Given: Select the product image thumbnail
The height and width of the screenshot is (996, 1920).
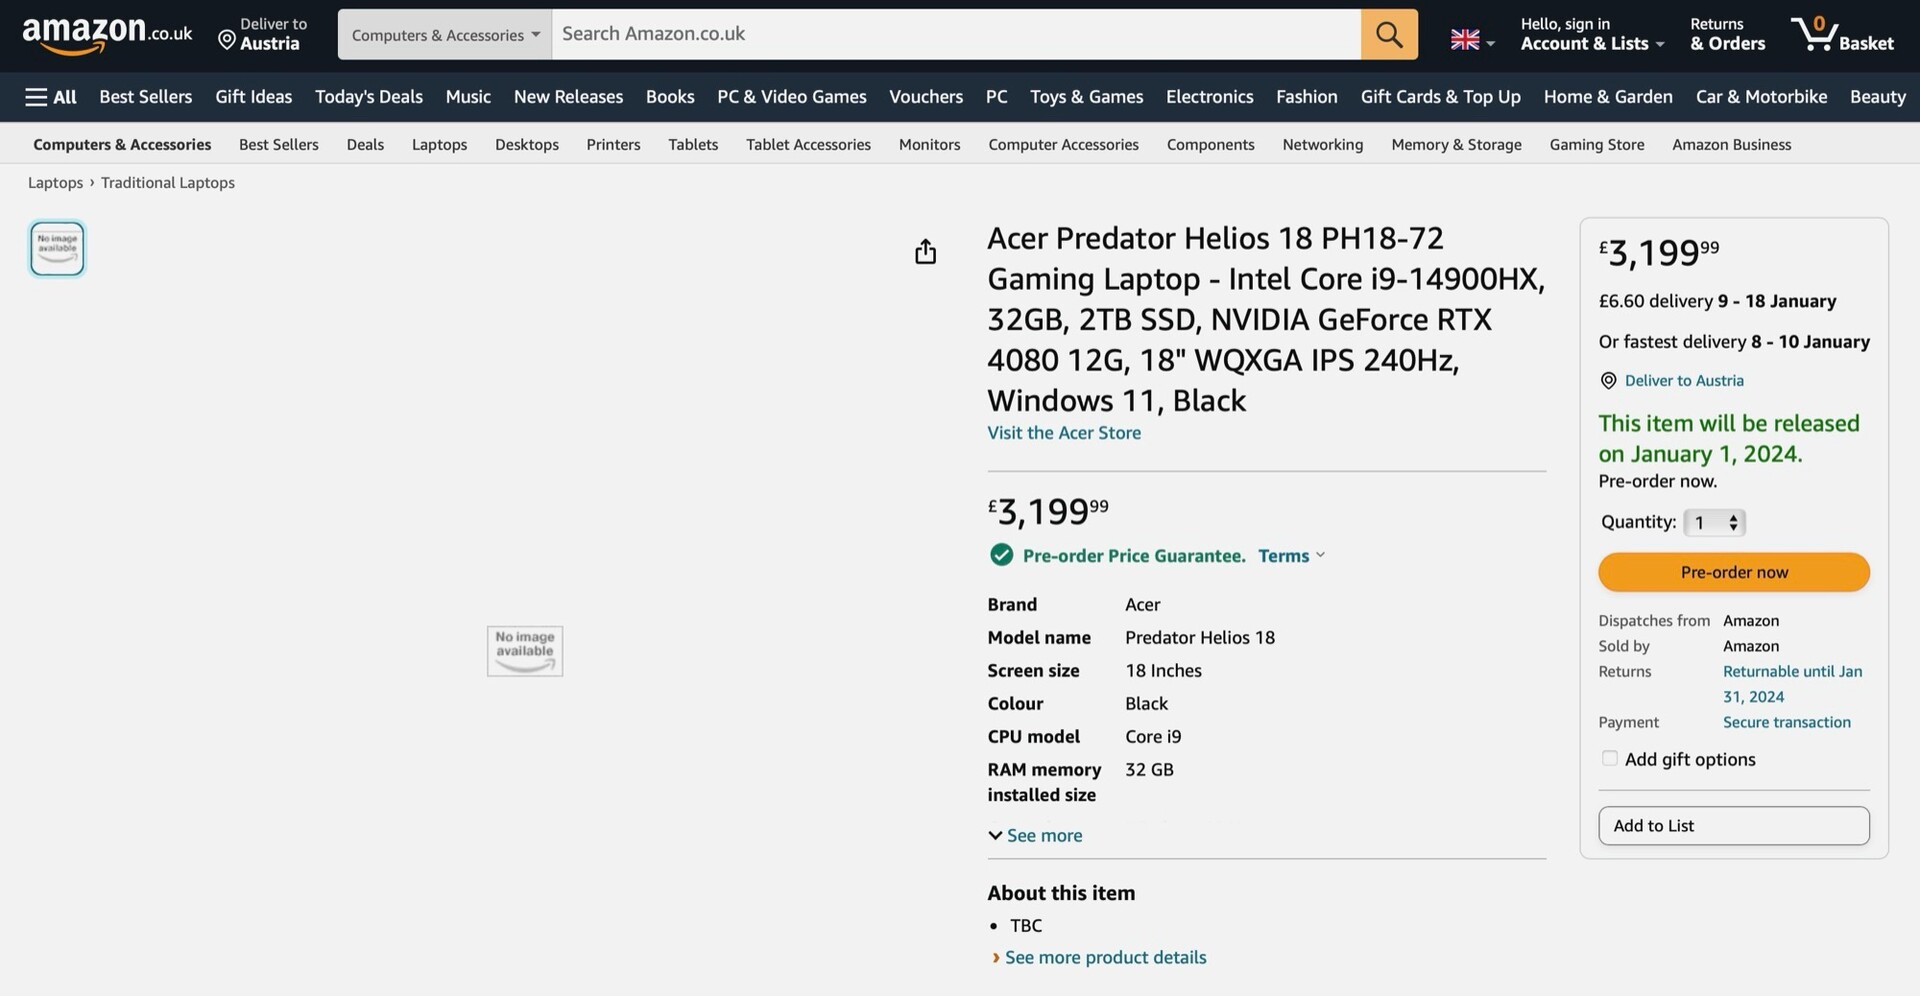Looking at the screenshot, I should click(57, 248).
